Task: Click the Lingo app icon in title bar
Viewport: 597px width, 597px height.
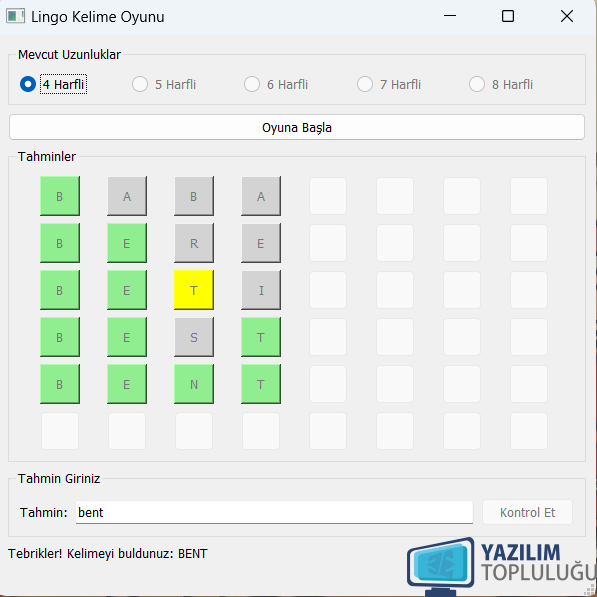Action: pos(16,16)
